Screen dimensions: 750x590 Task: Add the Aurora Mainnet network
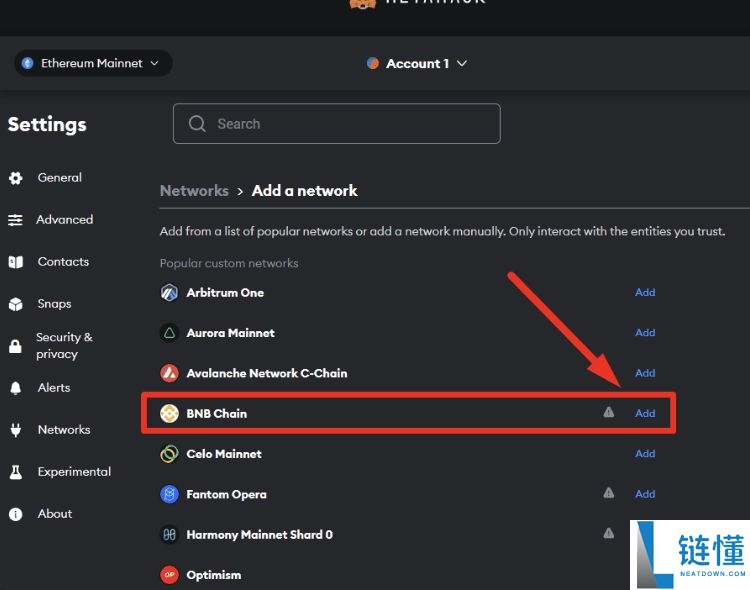click(x=645, y=333)
